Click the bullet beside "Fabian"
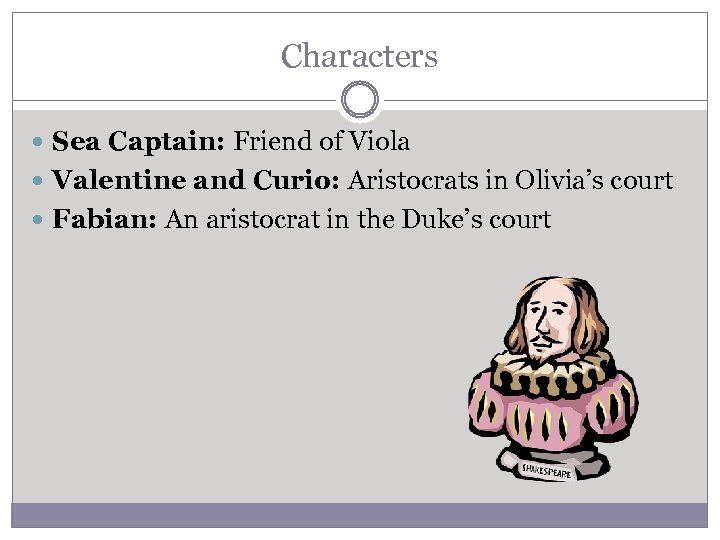This screenshot has width=720, height=540. [38, 220]
